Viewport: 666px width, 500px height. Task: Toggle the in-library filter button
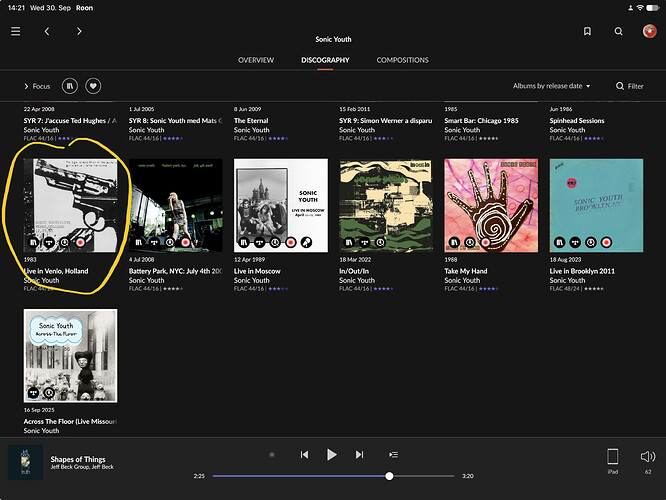pos(70,86)
